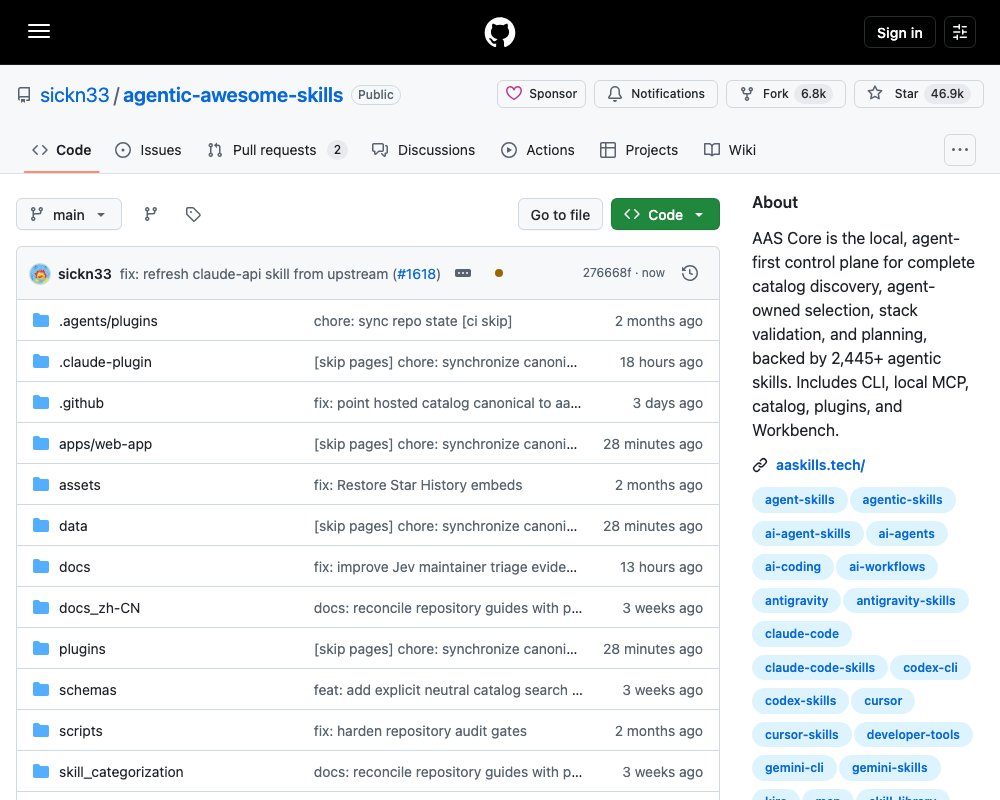Open appearance settings icon beside Sign in
The height and width of the screenshot is (800, 1000).
click(960, 32)
